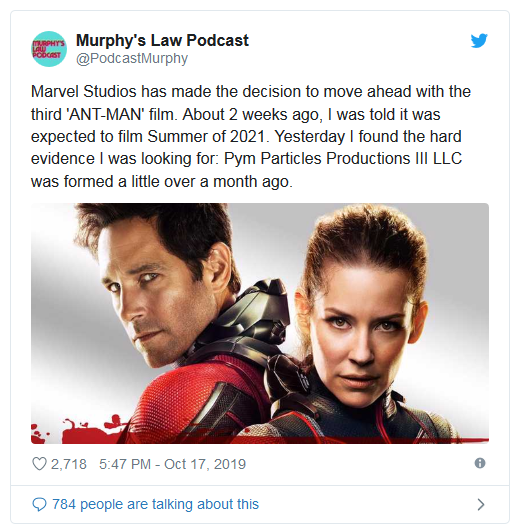Screen dimensions: 519x532
Task: Click the speech bubble reply icon
Action: pyautogui.click(x=39, y=504)
